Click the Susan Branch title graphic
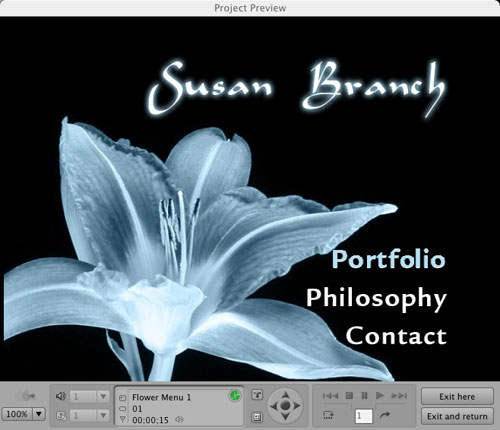Viewport: 500px width, 430px height. click(x=297, y=87)
